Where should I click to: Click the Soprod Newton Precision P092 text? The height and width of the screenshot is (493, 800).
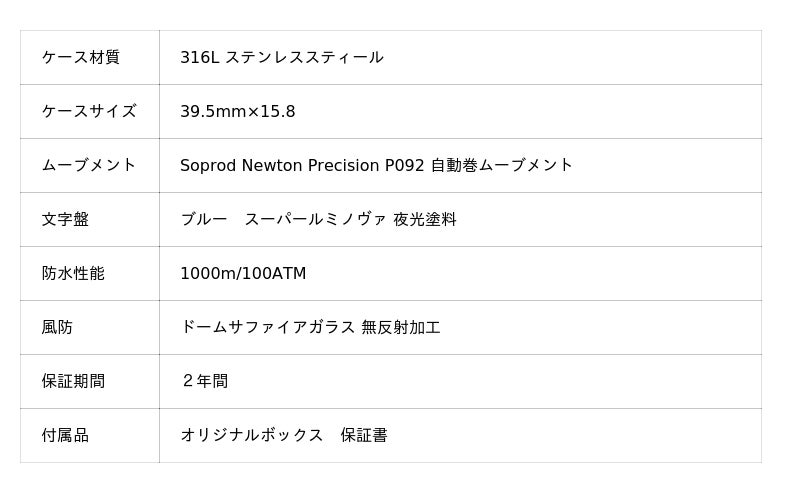pyautogui.click(x=302, y=166)
